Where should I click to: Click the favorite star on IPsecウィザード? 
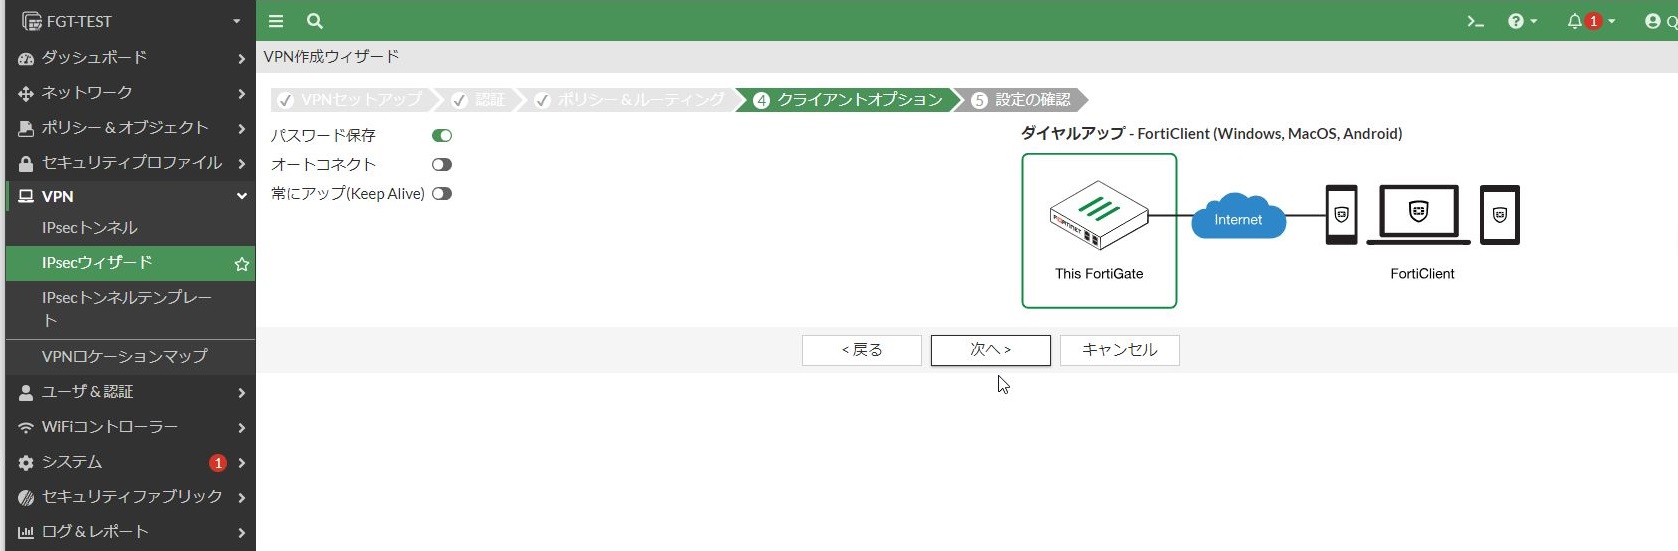click(241, 264)
